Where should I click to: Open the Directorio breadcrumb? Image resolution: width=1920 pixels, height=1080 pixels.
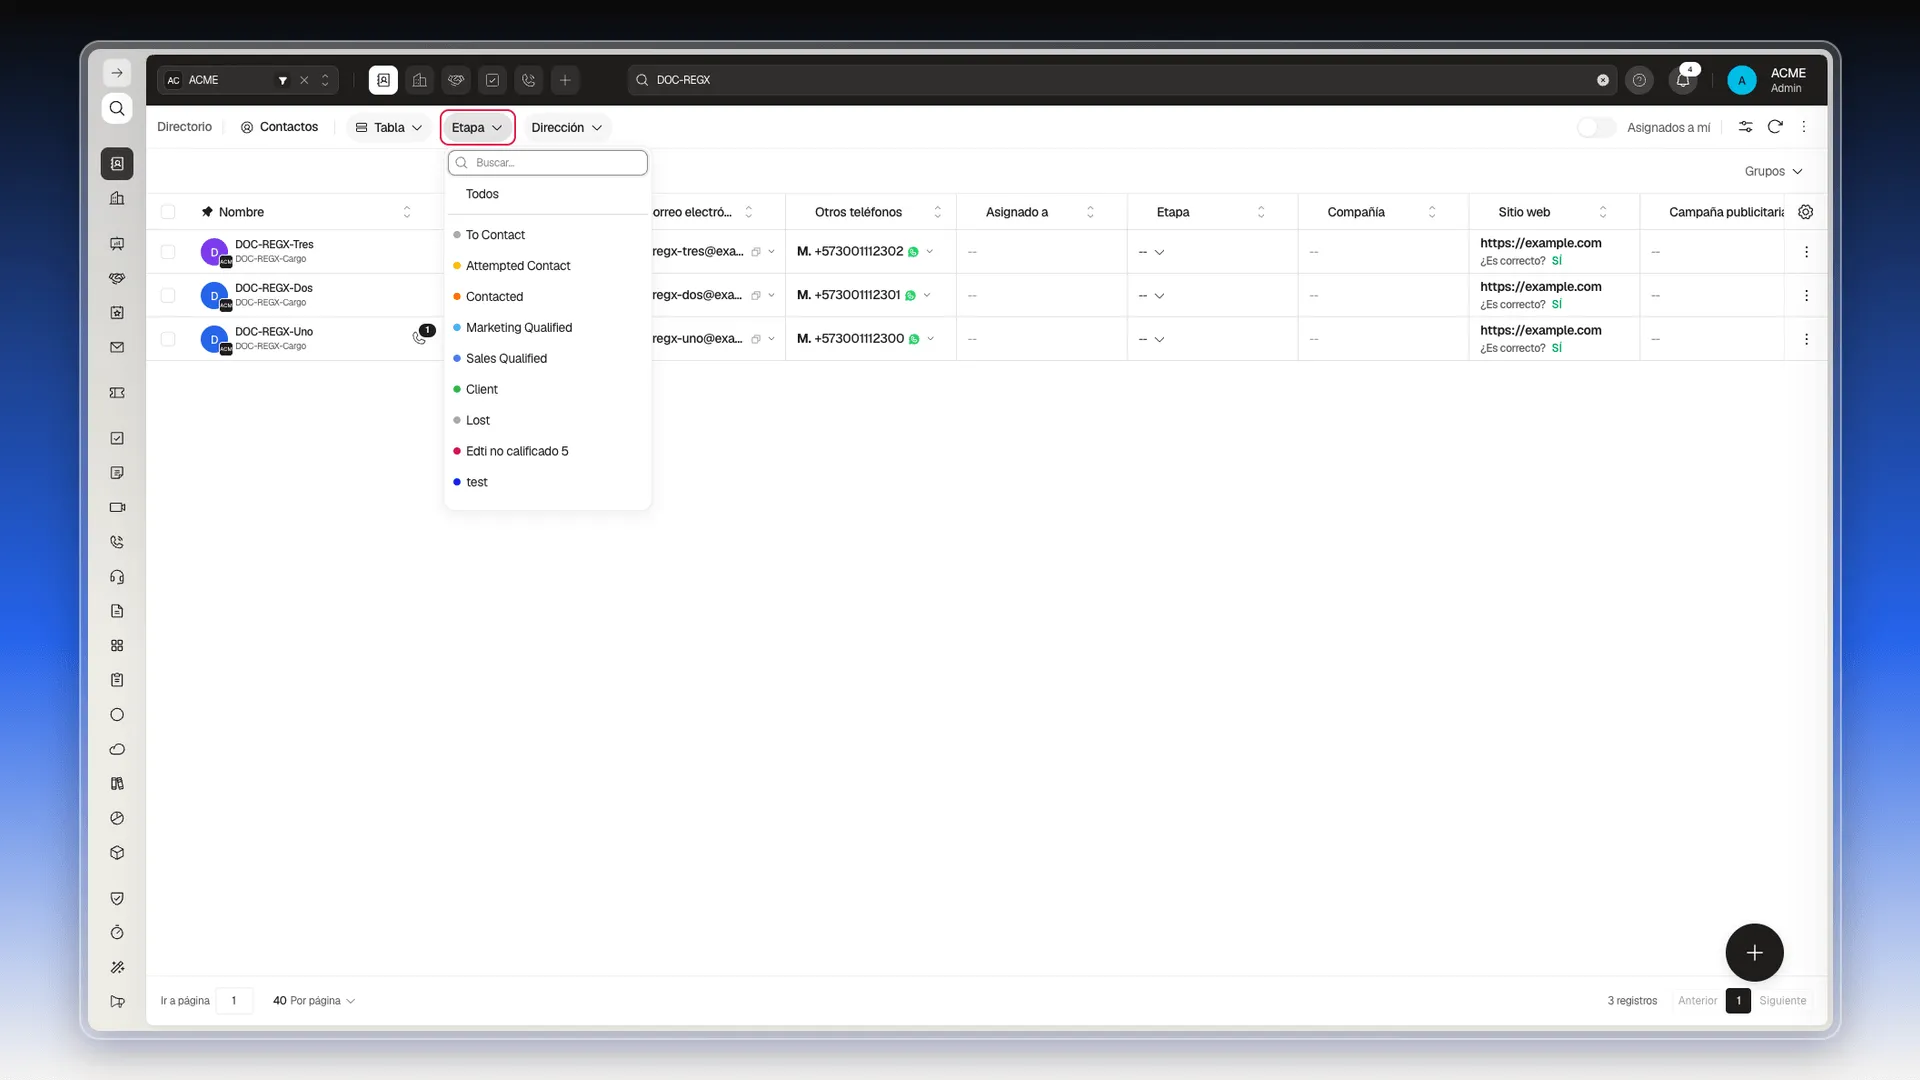[x=185, y=127]
